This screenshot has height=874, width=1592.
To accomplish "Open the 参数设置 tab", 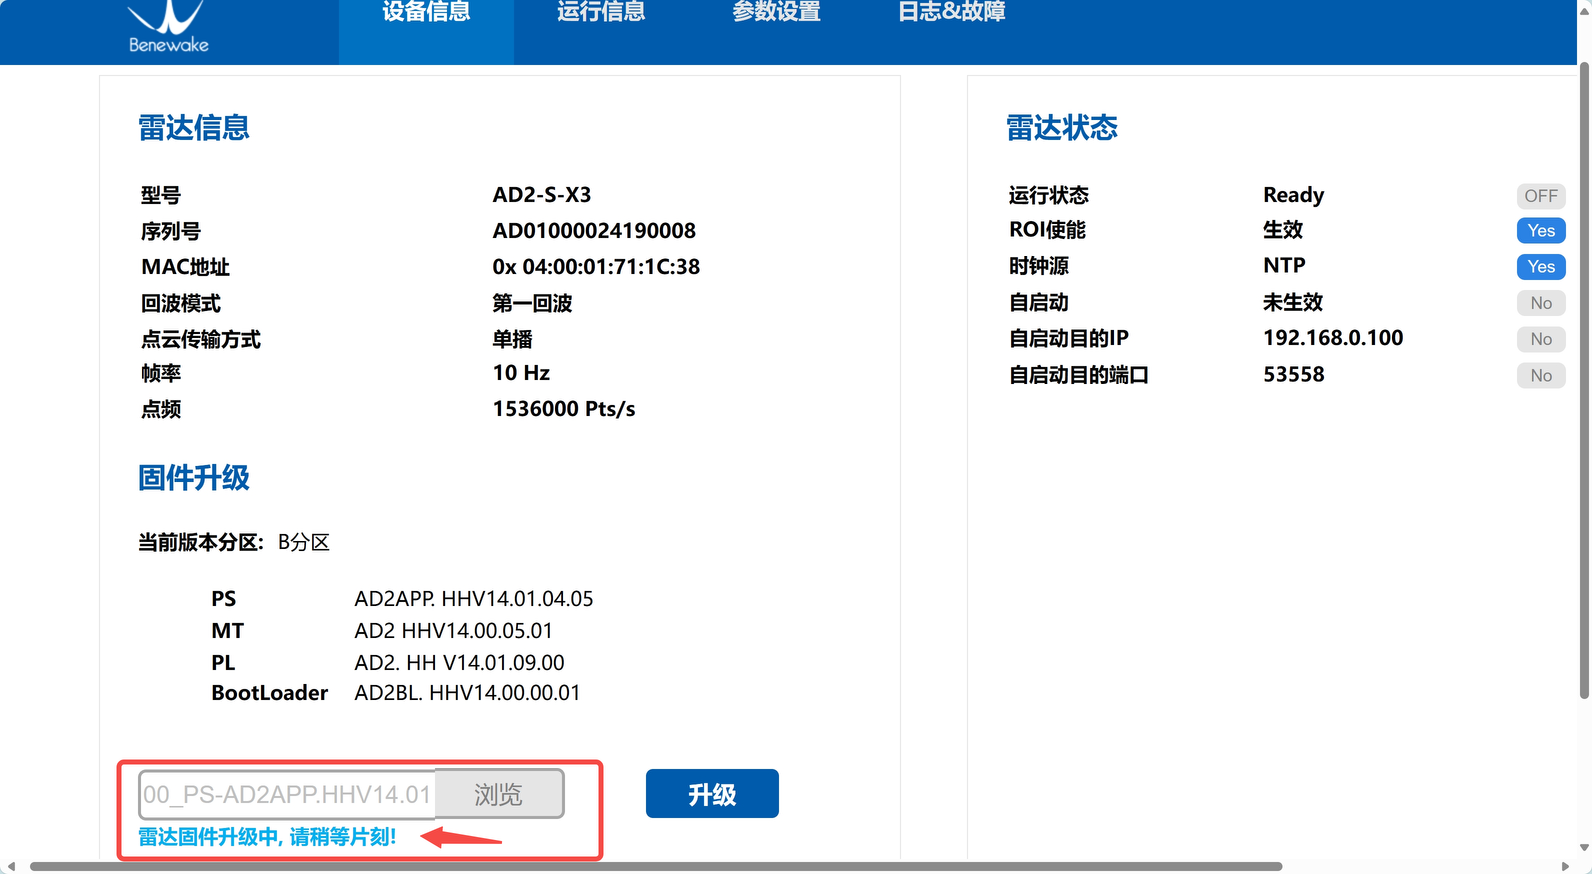I will (x=776, y=13).
